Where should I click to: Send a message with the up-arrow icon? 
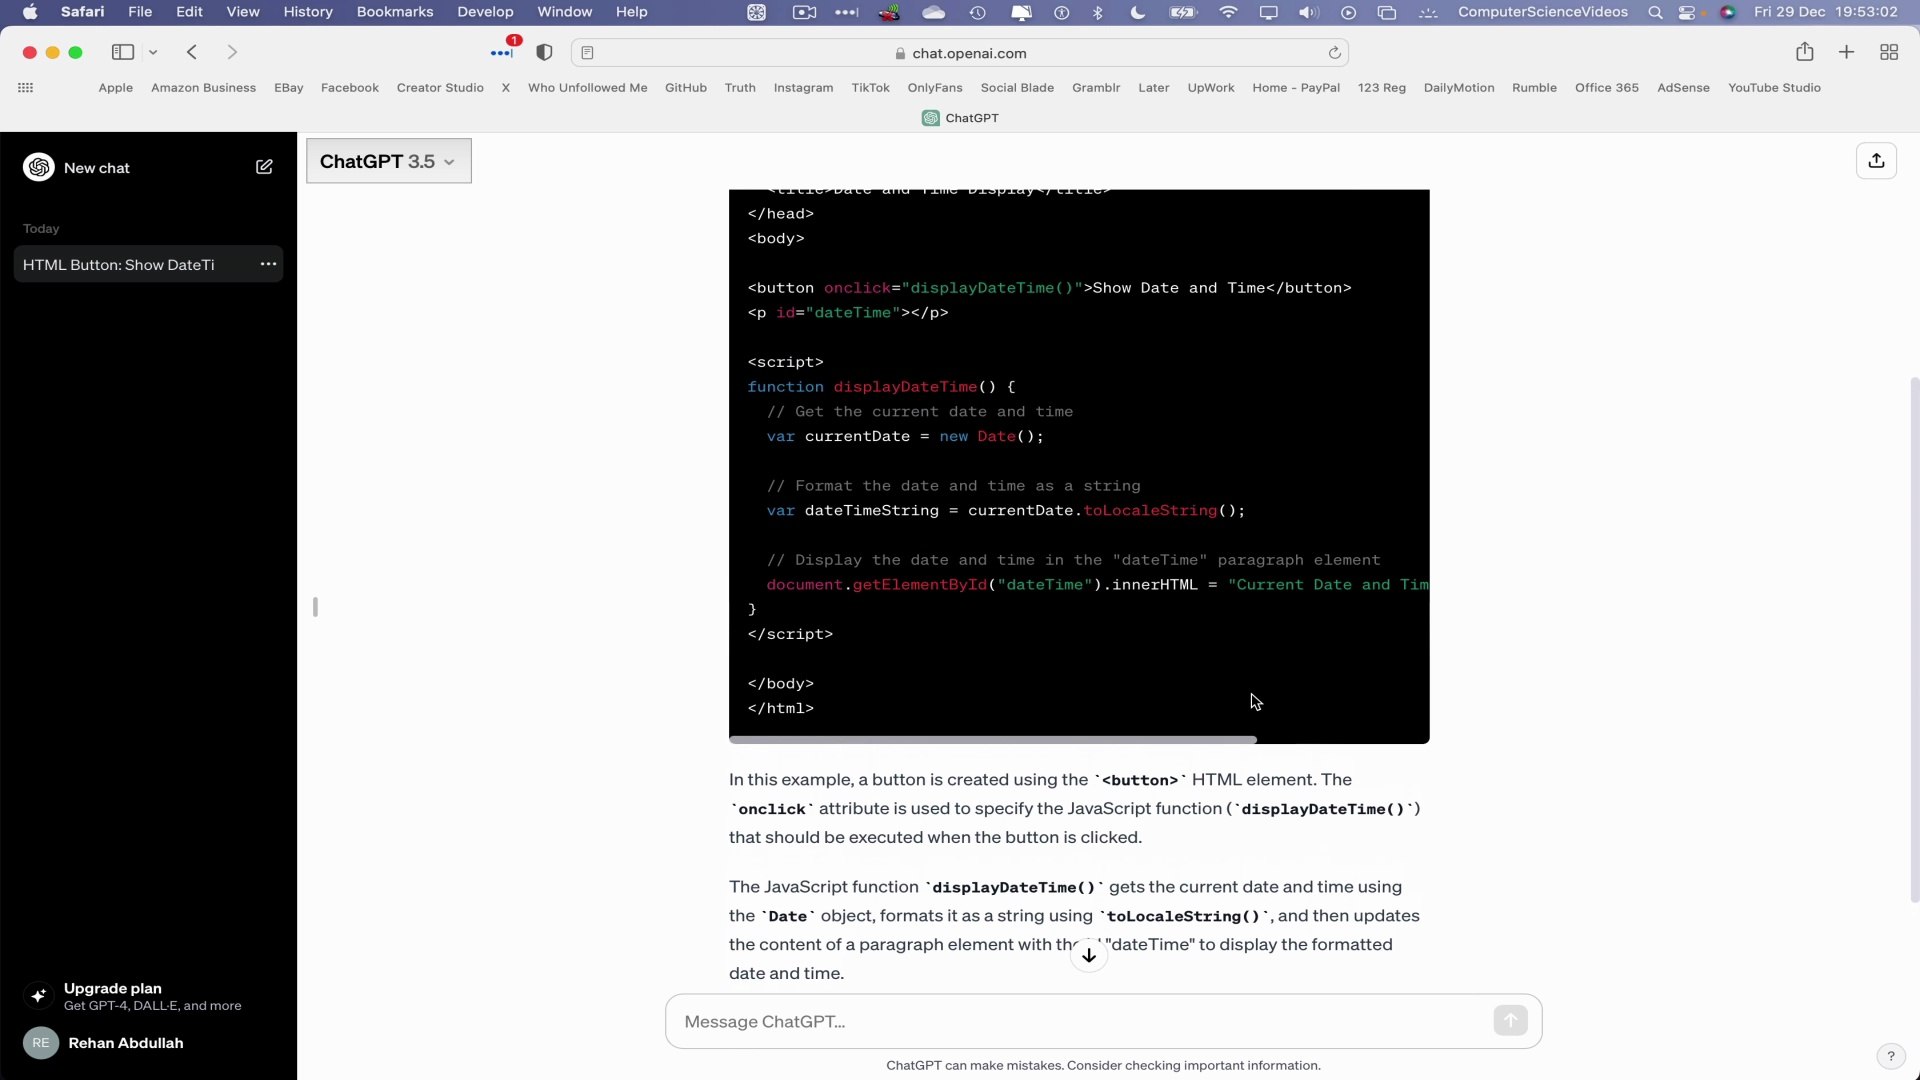(1510, 1020)
